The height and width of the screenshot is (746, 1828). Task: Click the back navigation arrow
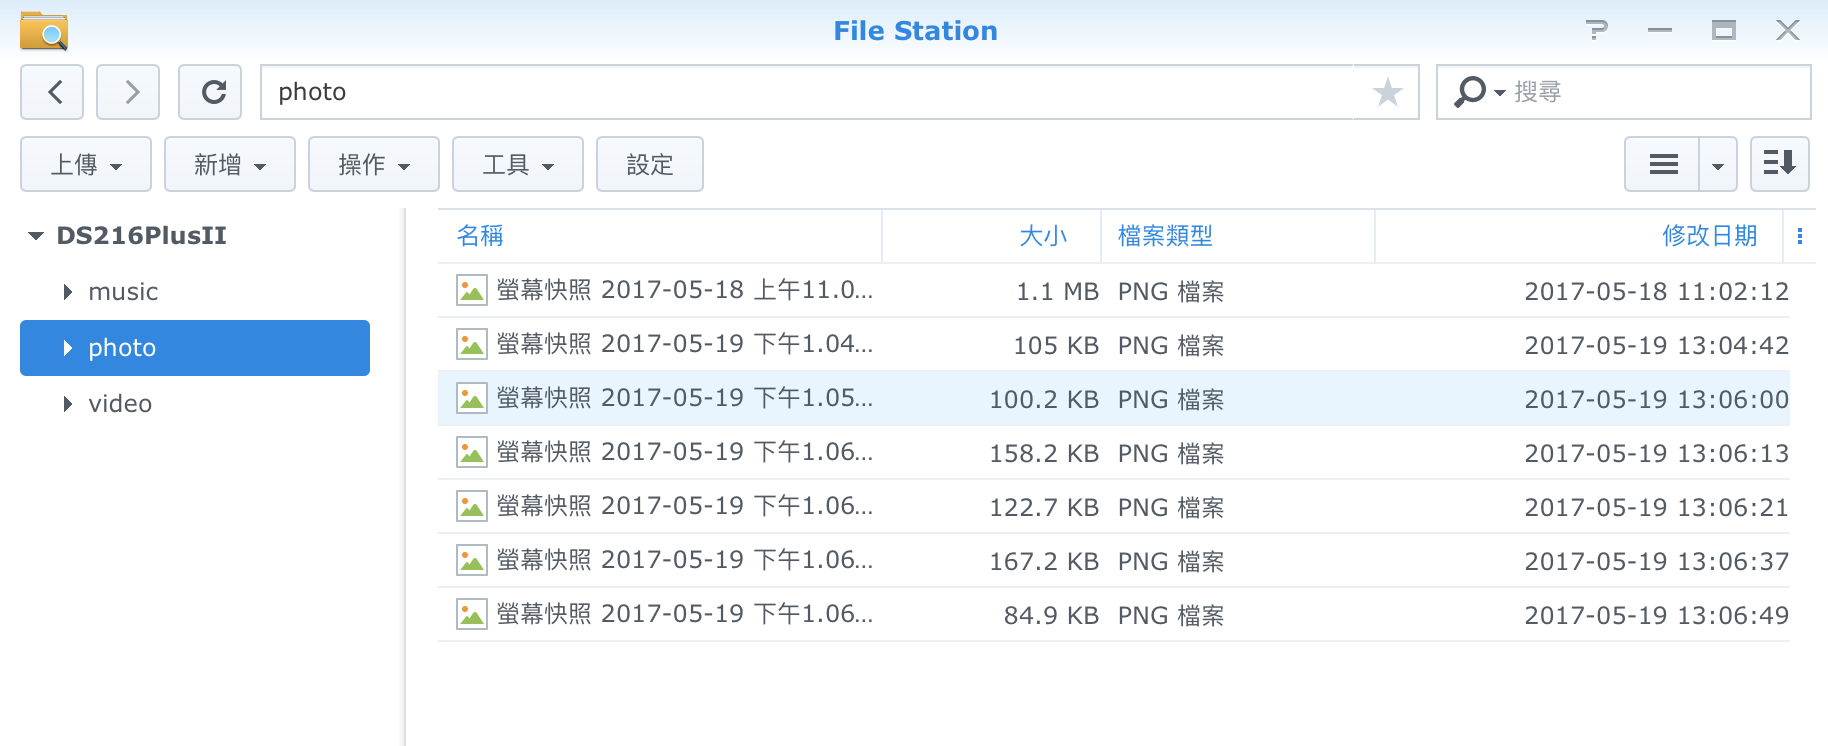55,92
